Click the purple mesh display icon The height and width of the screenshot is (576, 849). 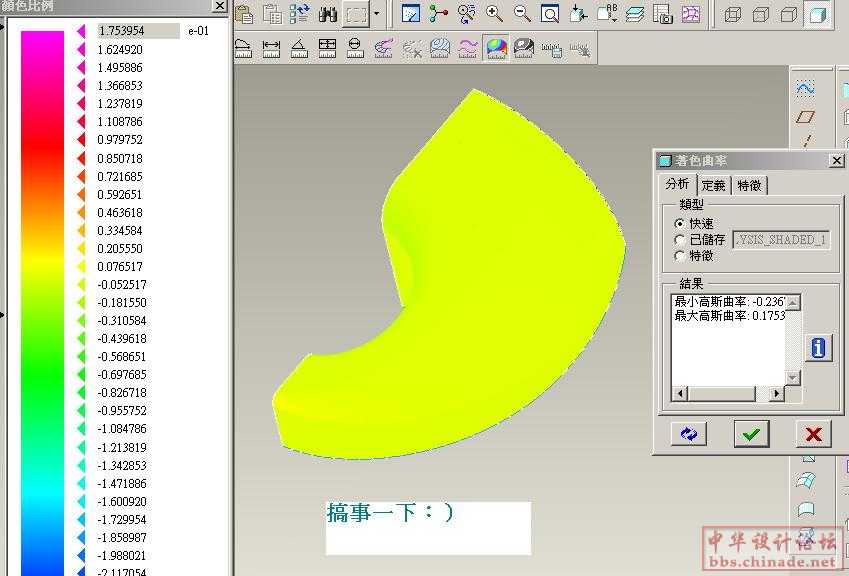coord(691,14)
